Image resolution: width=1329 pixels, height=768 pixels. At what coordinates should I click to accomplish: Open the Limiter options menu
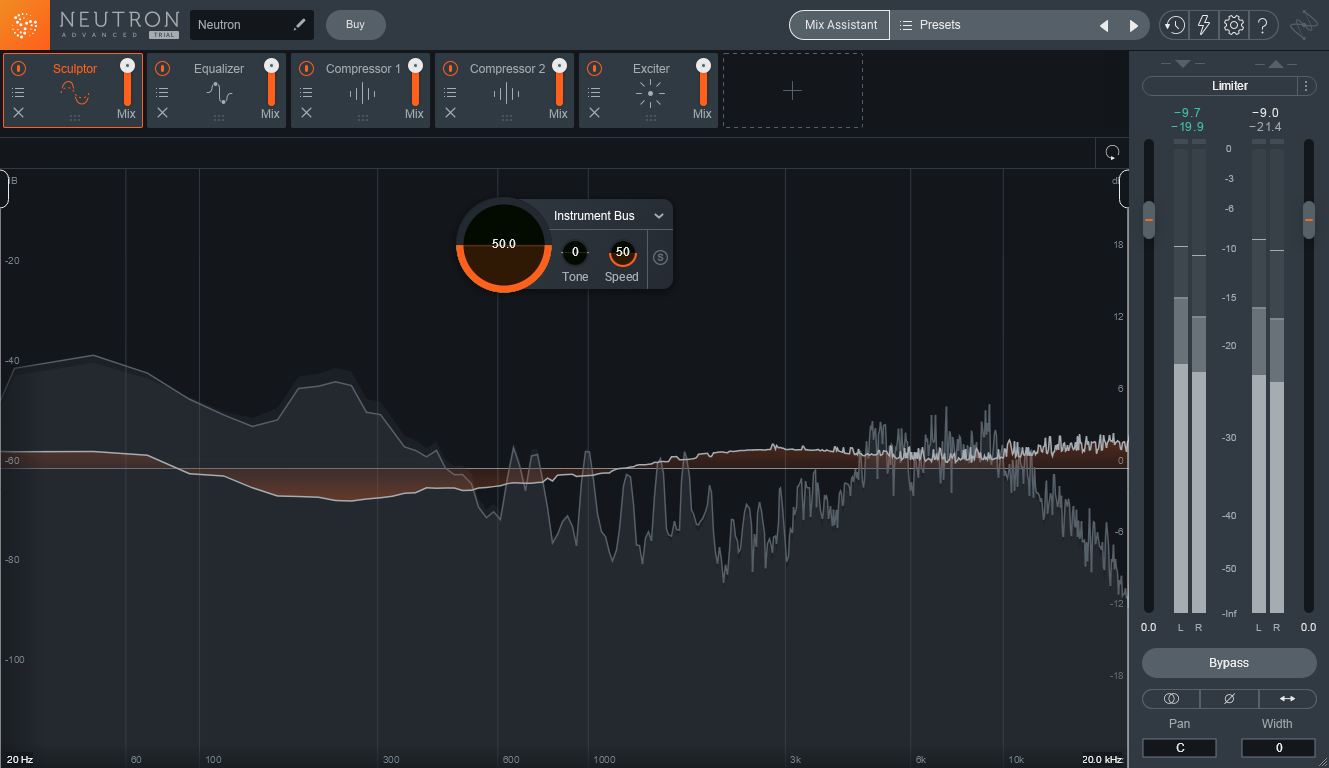(1306, 86)
